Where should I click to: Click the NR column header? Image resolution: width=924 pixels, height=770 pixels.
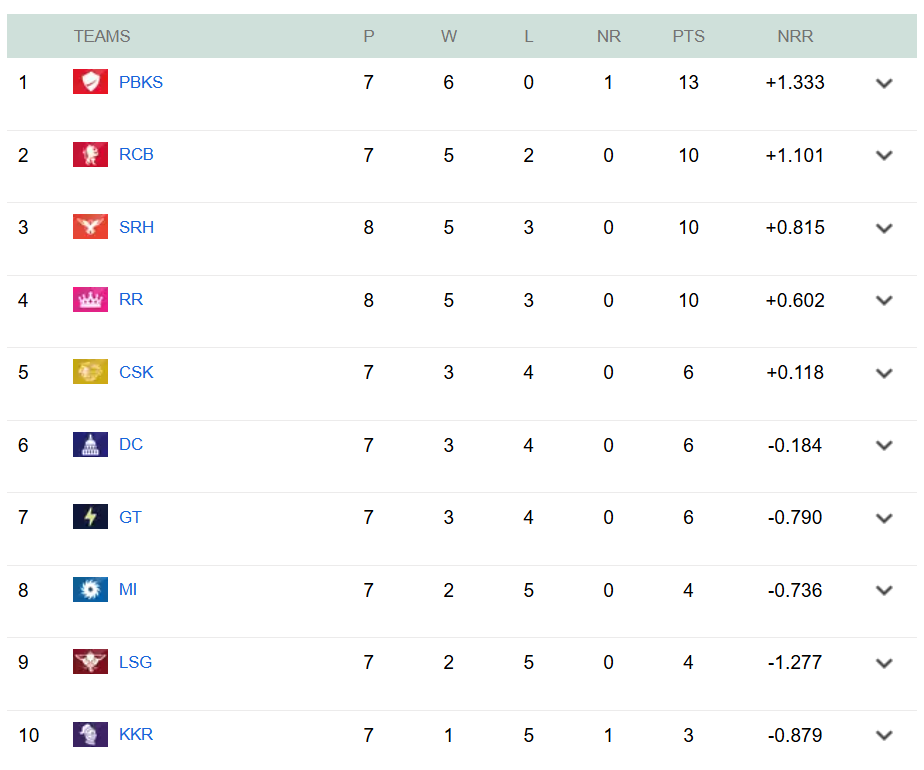tap(608, 36)
